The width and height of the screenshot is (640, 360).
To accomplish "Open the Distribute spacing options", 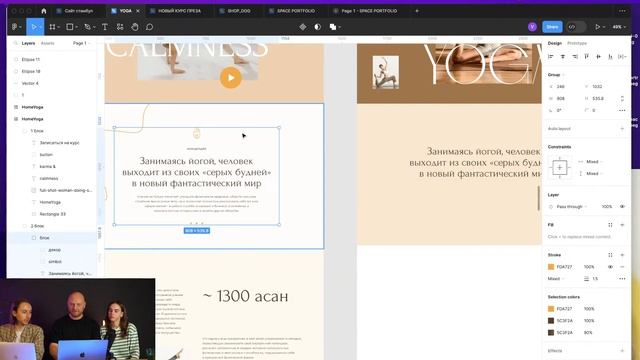I will [x=622, y=57].
